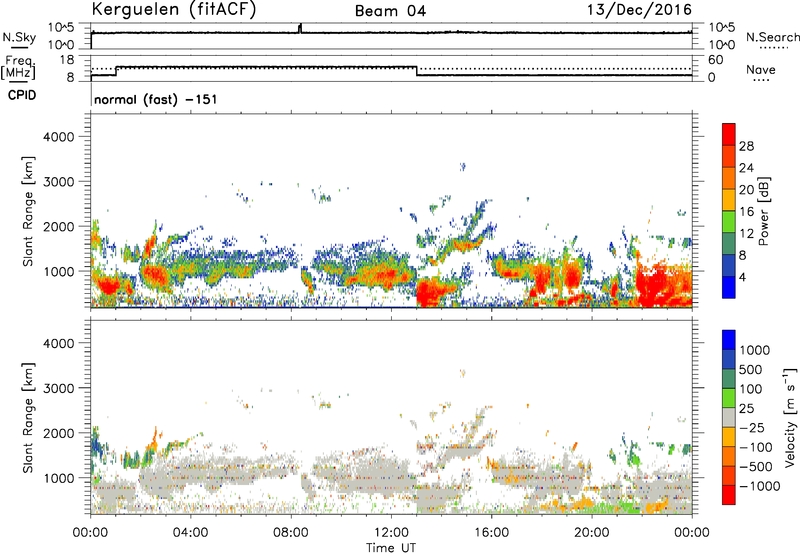Click the '08:00' time tick label

point(291,533)
